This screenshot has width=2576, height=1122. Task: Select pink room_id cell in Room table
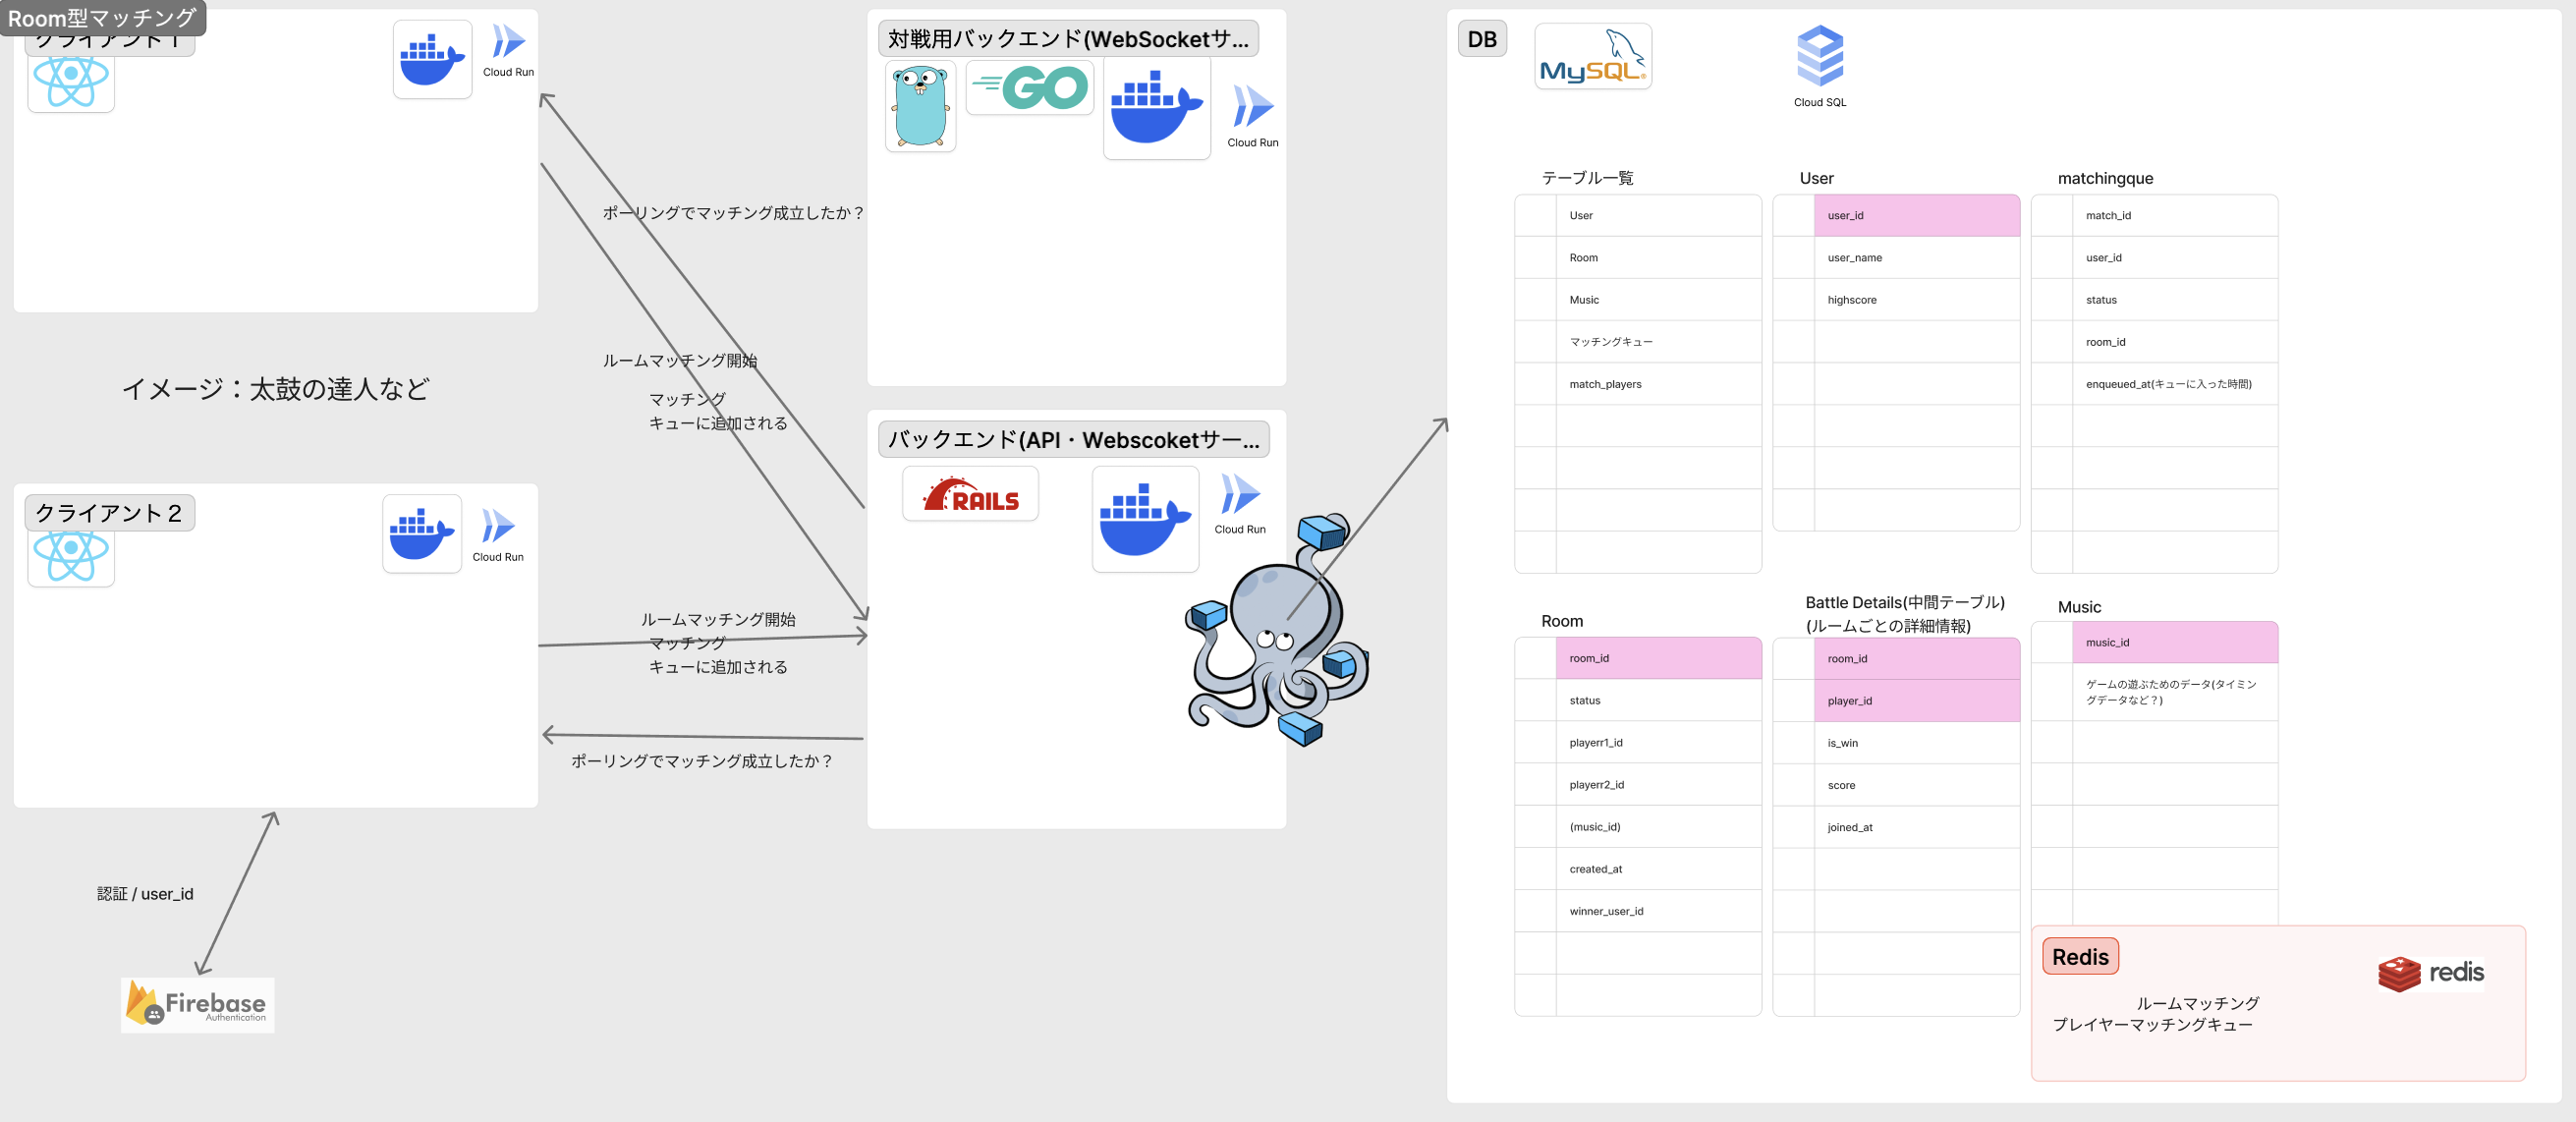tap(1659, 658)
